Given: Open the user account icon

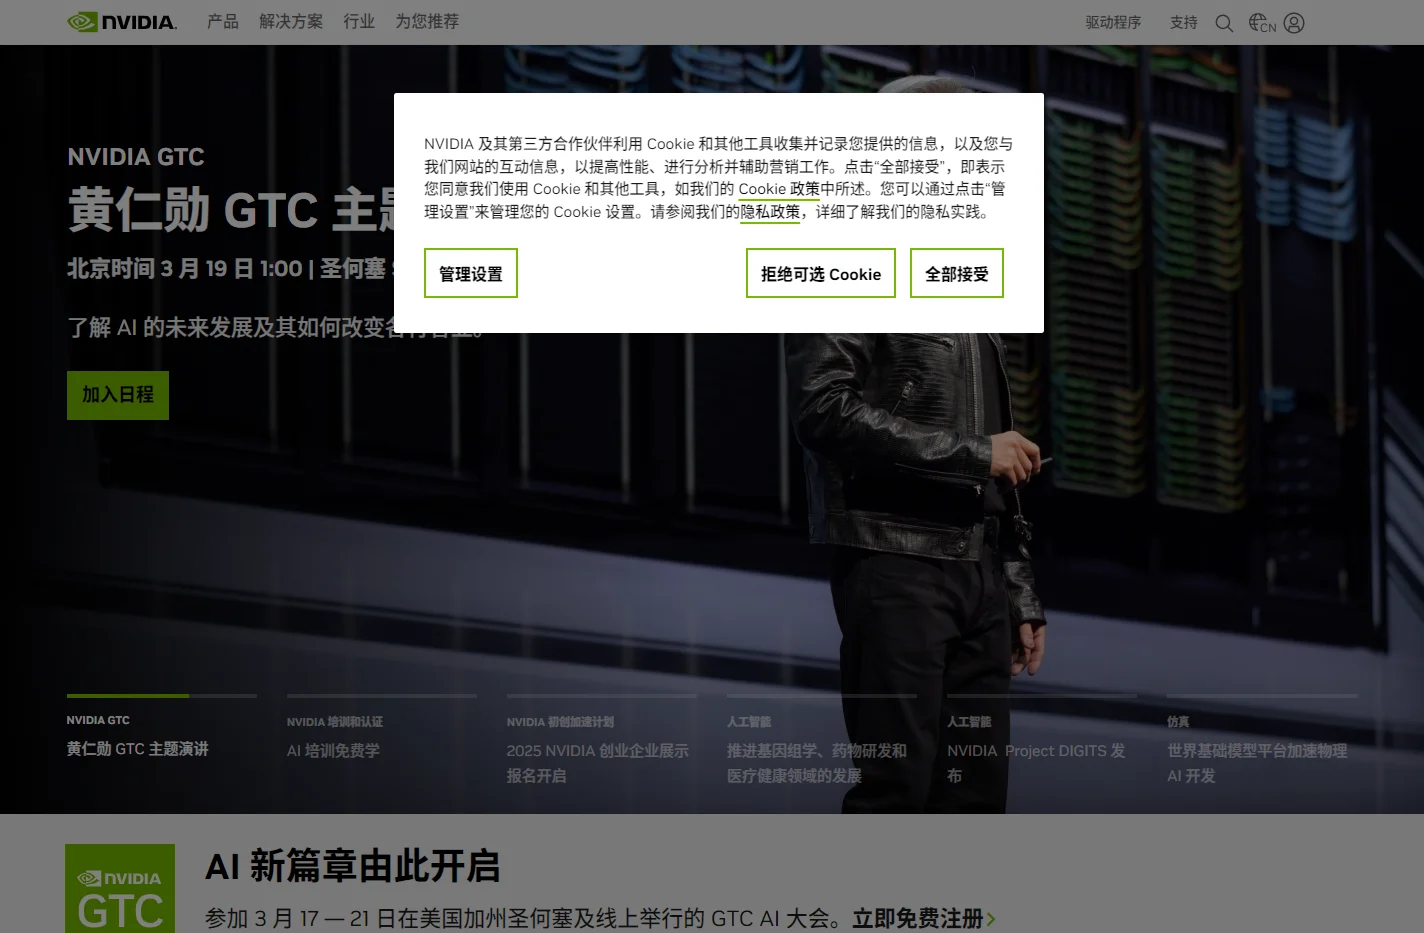Looking at the screenshot, I should (1294, 22).
